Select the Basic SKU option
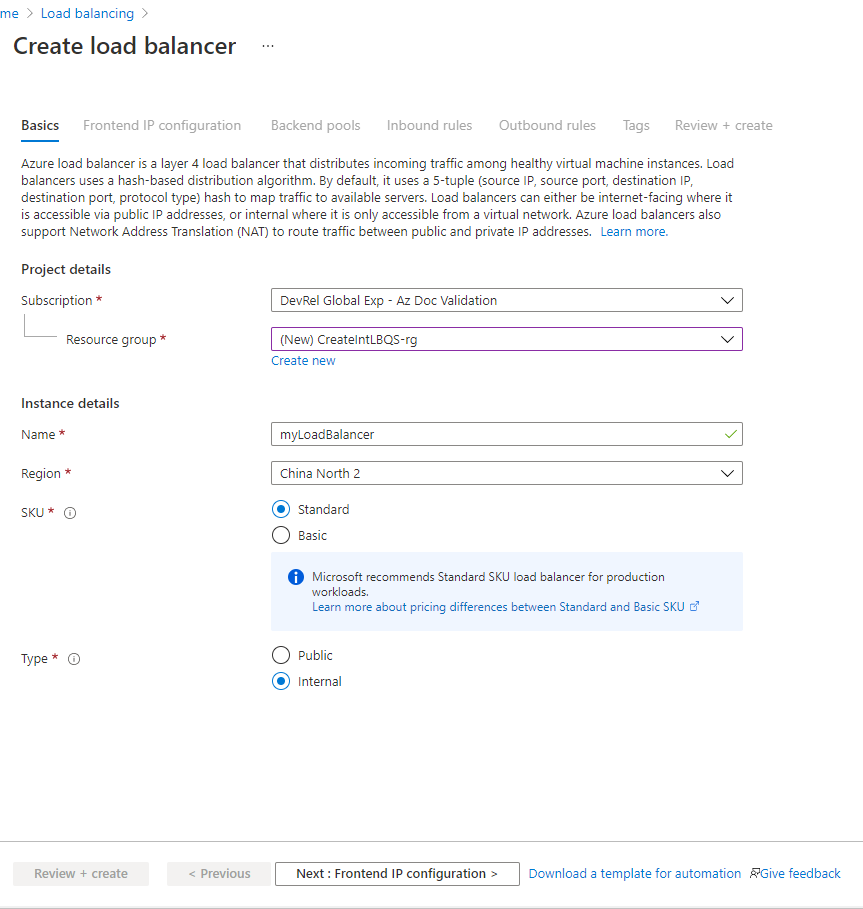 point(281,535)
